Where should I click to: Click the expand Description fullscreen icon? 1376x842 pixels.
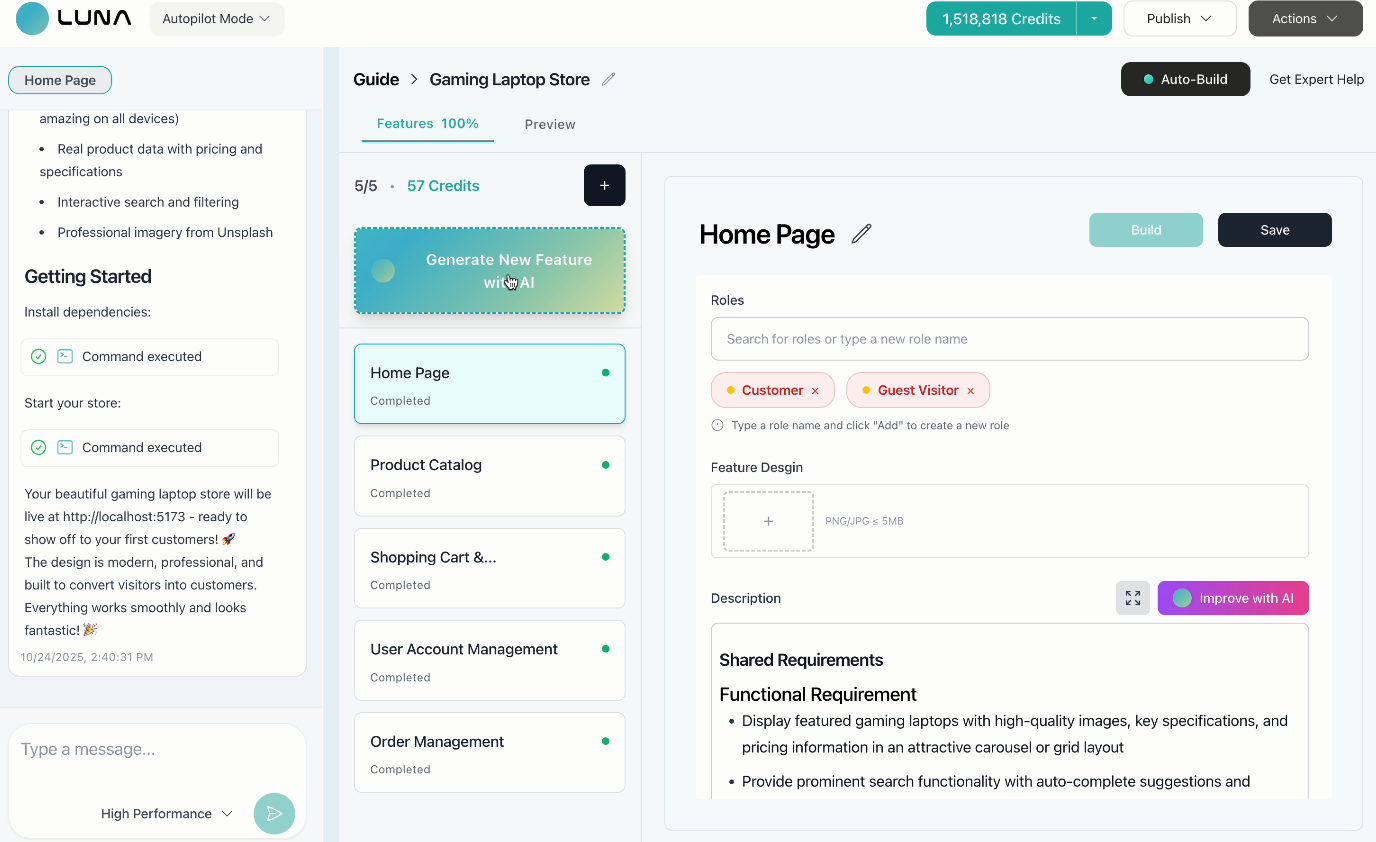click(x=1132, y=597)
